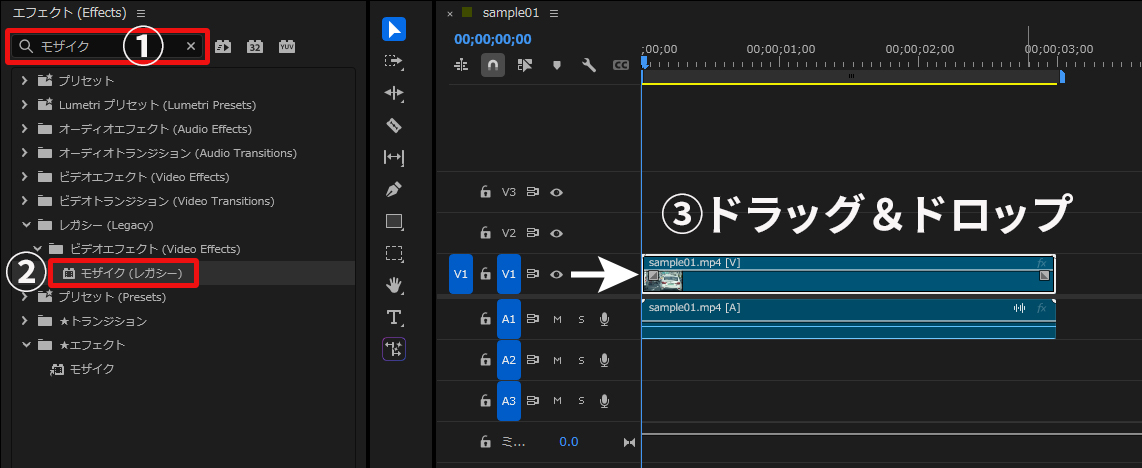Toggle V3 track output eye
1142x468 pixels.
[x=557, y=192]
